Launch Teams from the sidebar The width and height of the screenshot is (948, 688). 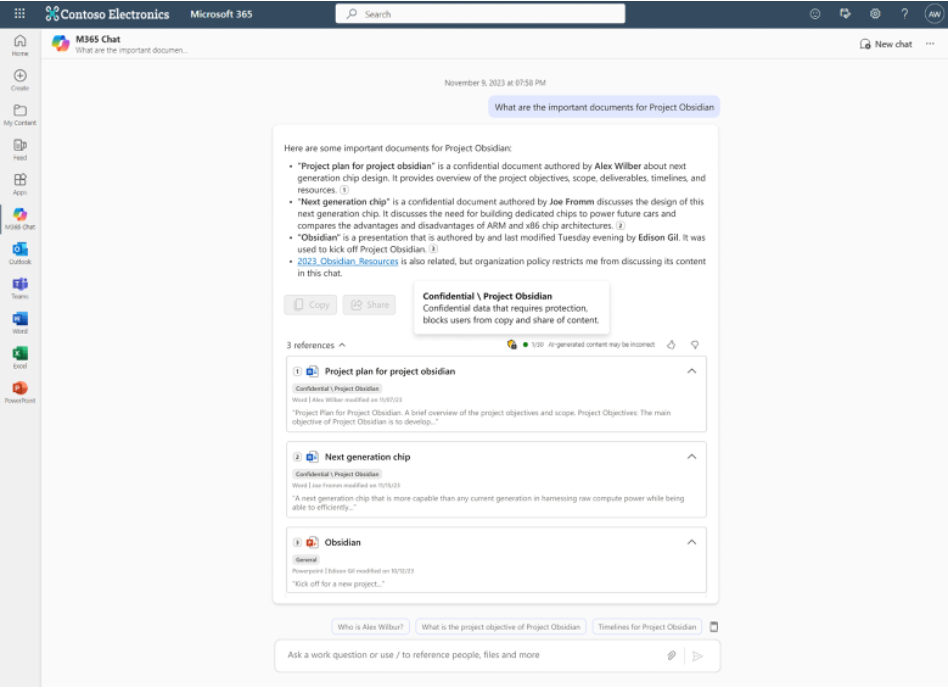pyautogui.click(x=20, y=288)
